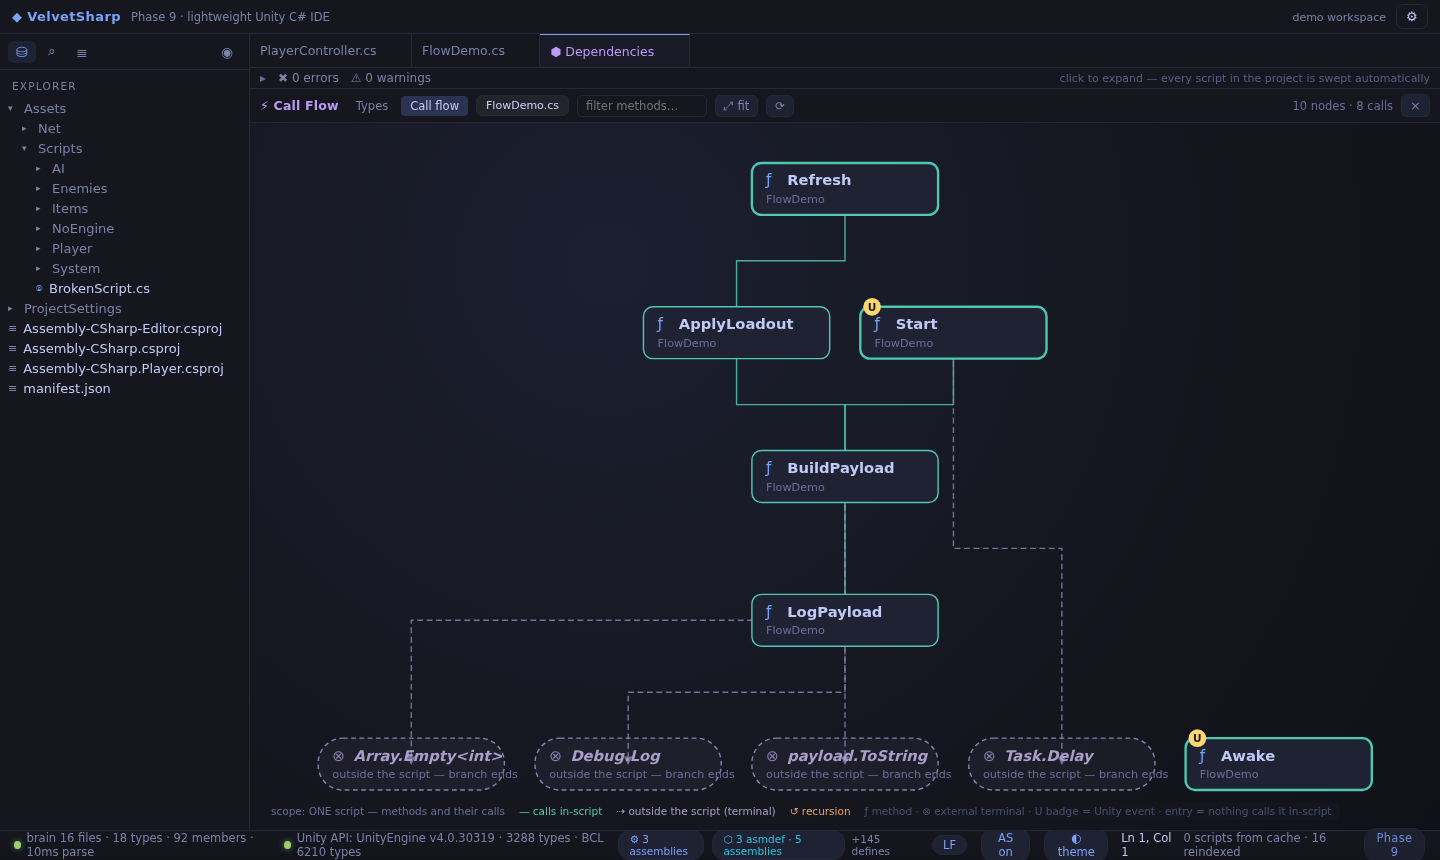The image size is (1440, 860).
Task: Click the circular target icon in sidebar header
Action: [x=227, y=52]
